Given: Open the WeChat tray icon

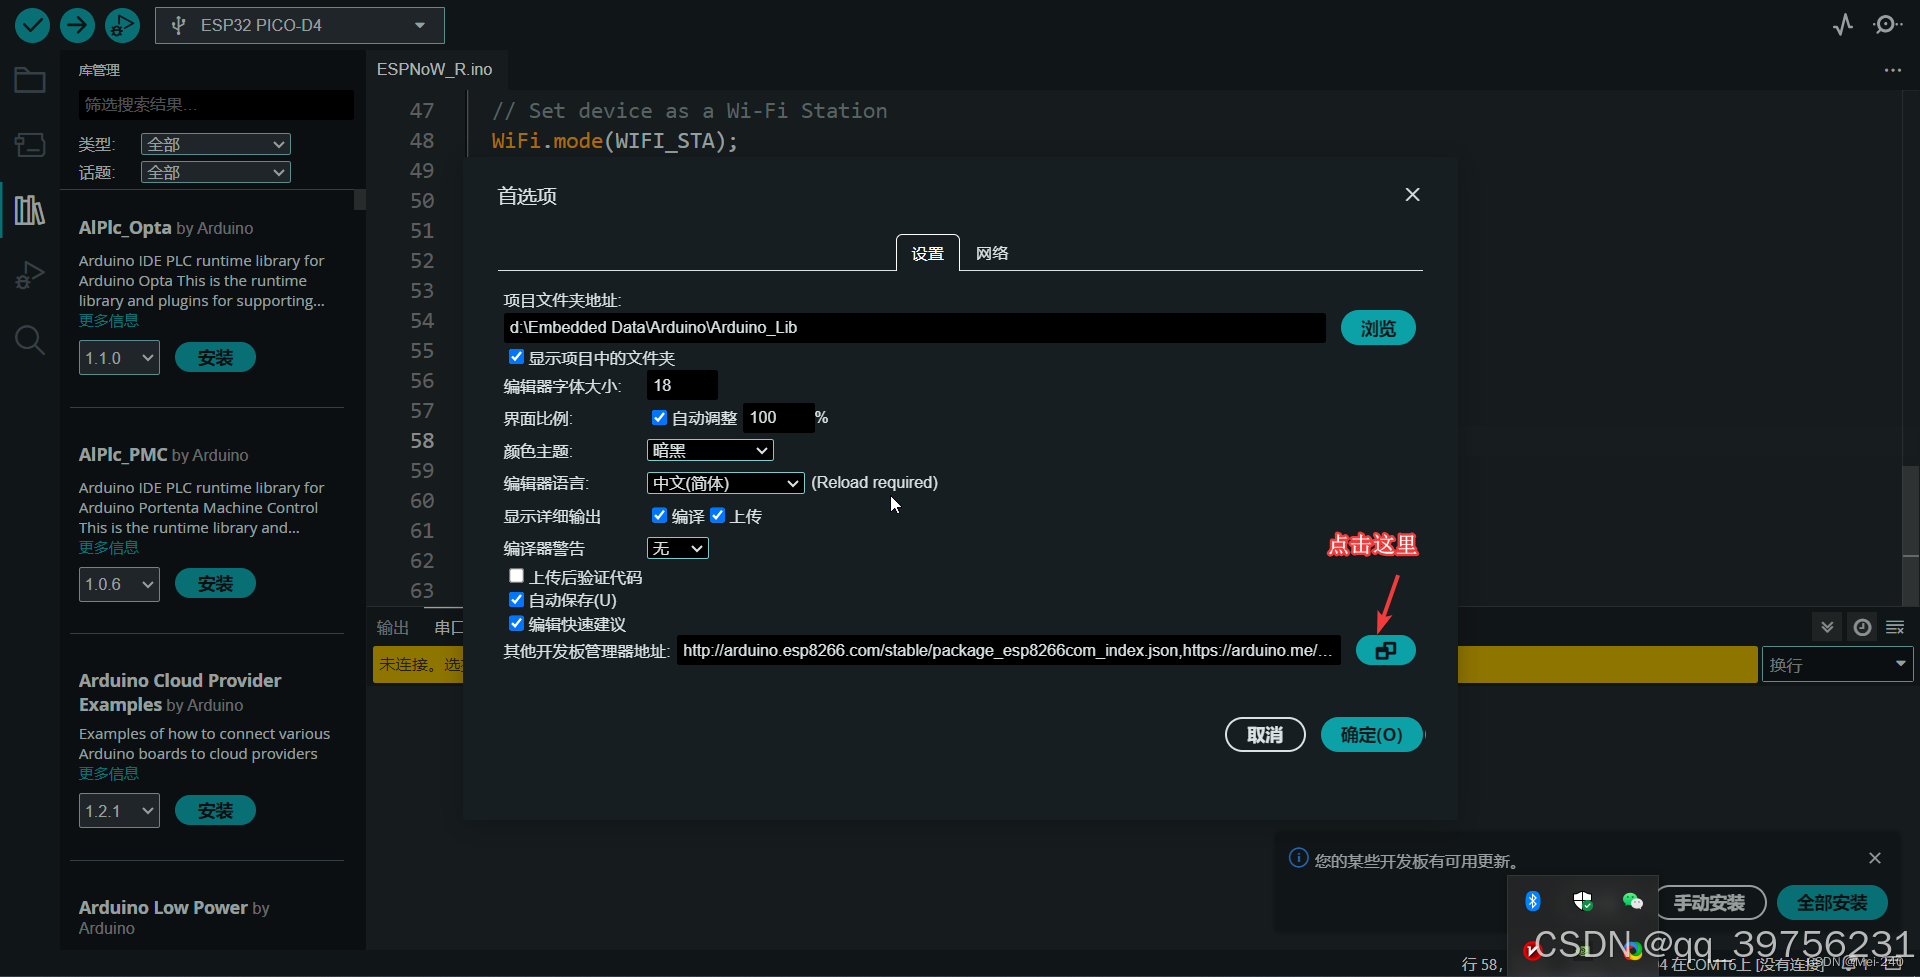Looking at the screenshot, I should click(x=1633, y=901).
